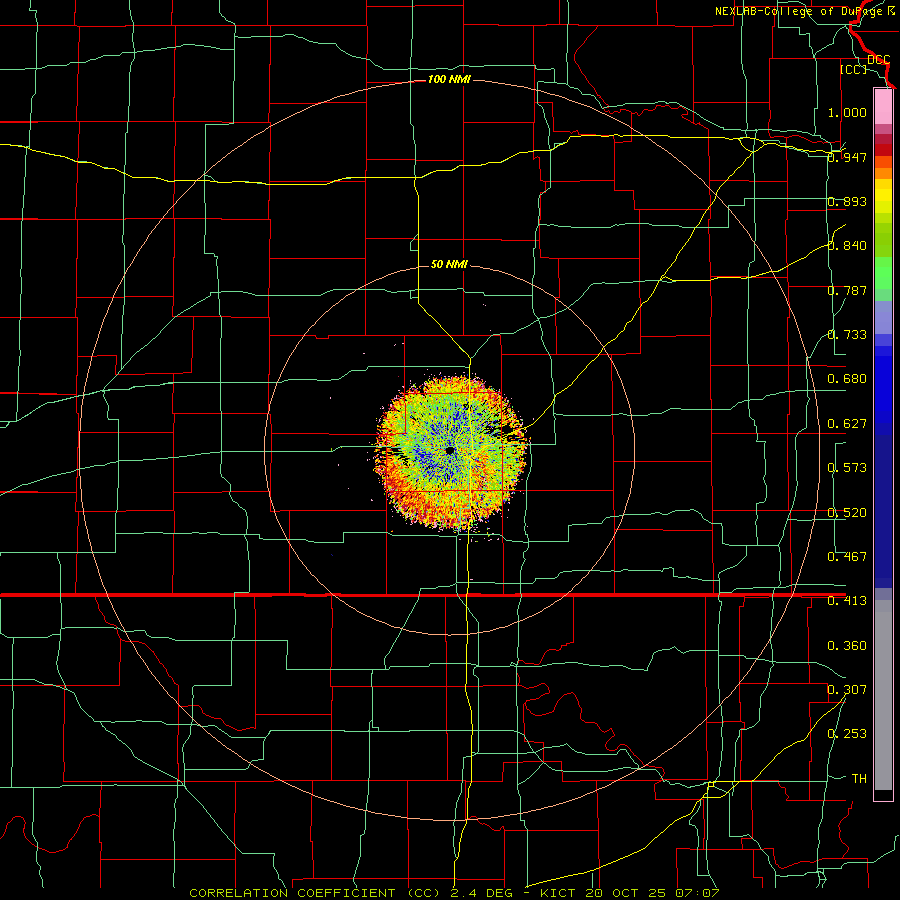The height and width of the screenshot is (900, 900).
Task: Click the 0.253 scale label
Action: (x=847, y=733)
